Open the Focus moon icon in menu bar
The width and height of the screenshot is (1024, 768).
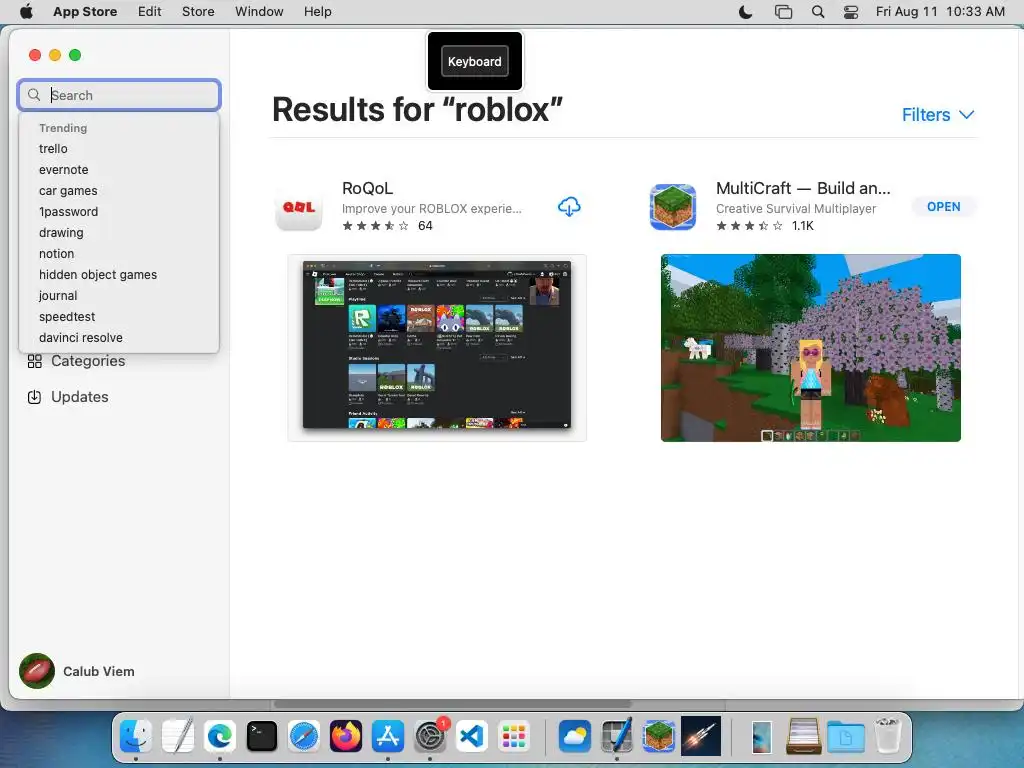click(745, 12)
